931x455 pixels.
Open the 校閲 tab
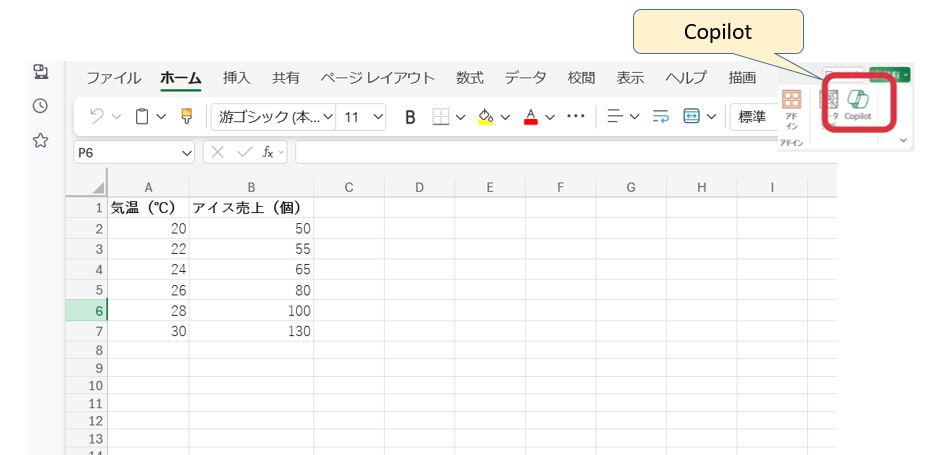(x=581, y=78)
